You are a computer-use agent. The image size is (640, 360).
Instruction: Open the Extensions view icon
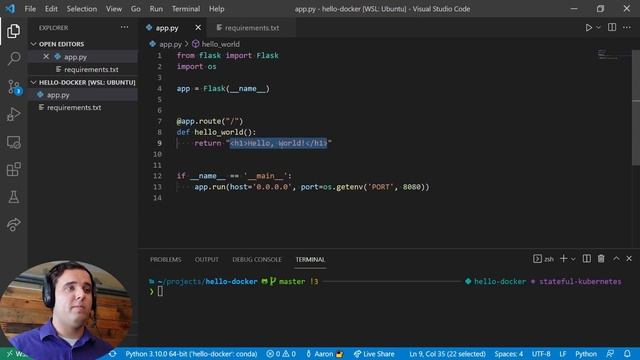click(x=13, y=169)
